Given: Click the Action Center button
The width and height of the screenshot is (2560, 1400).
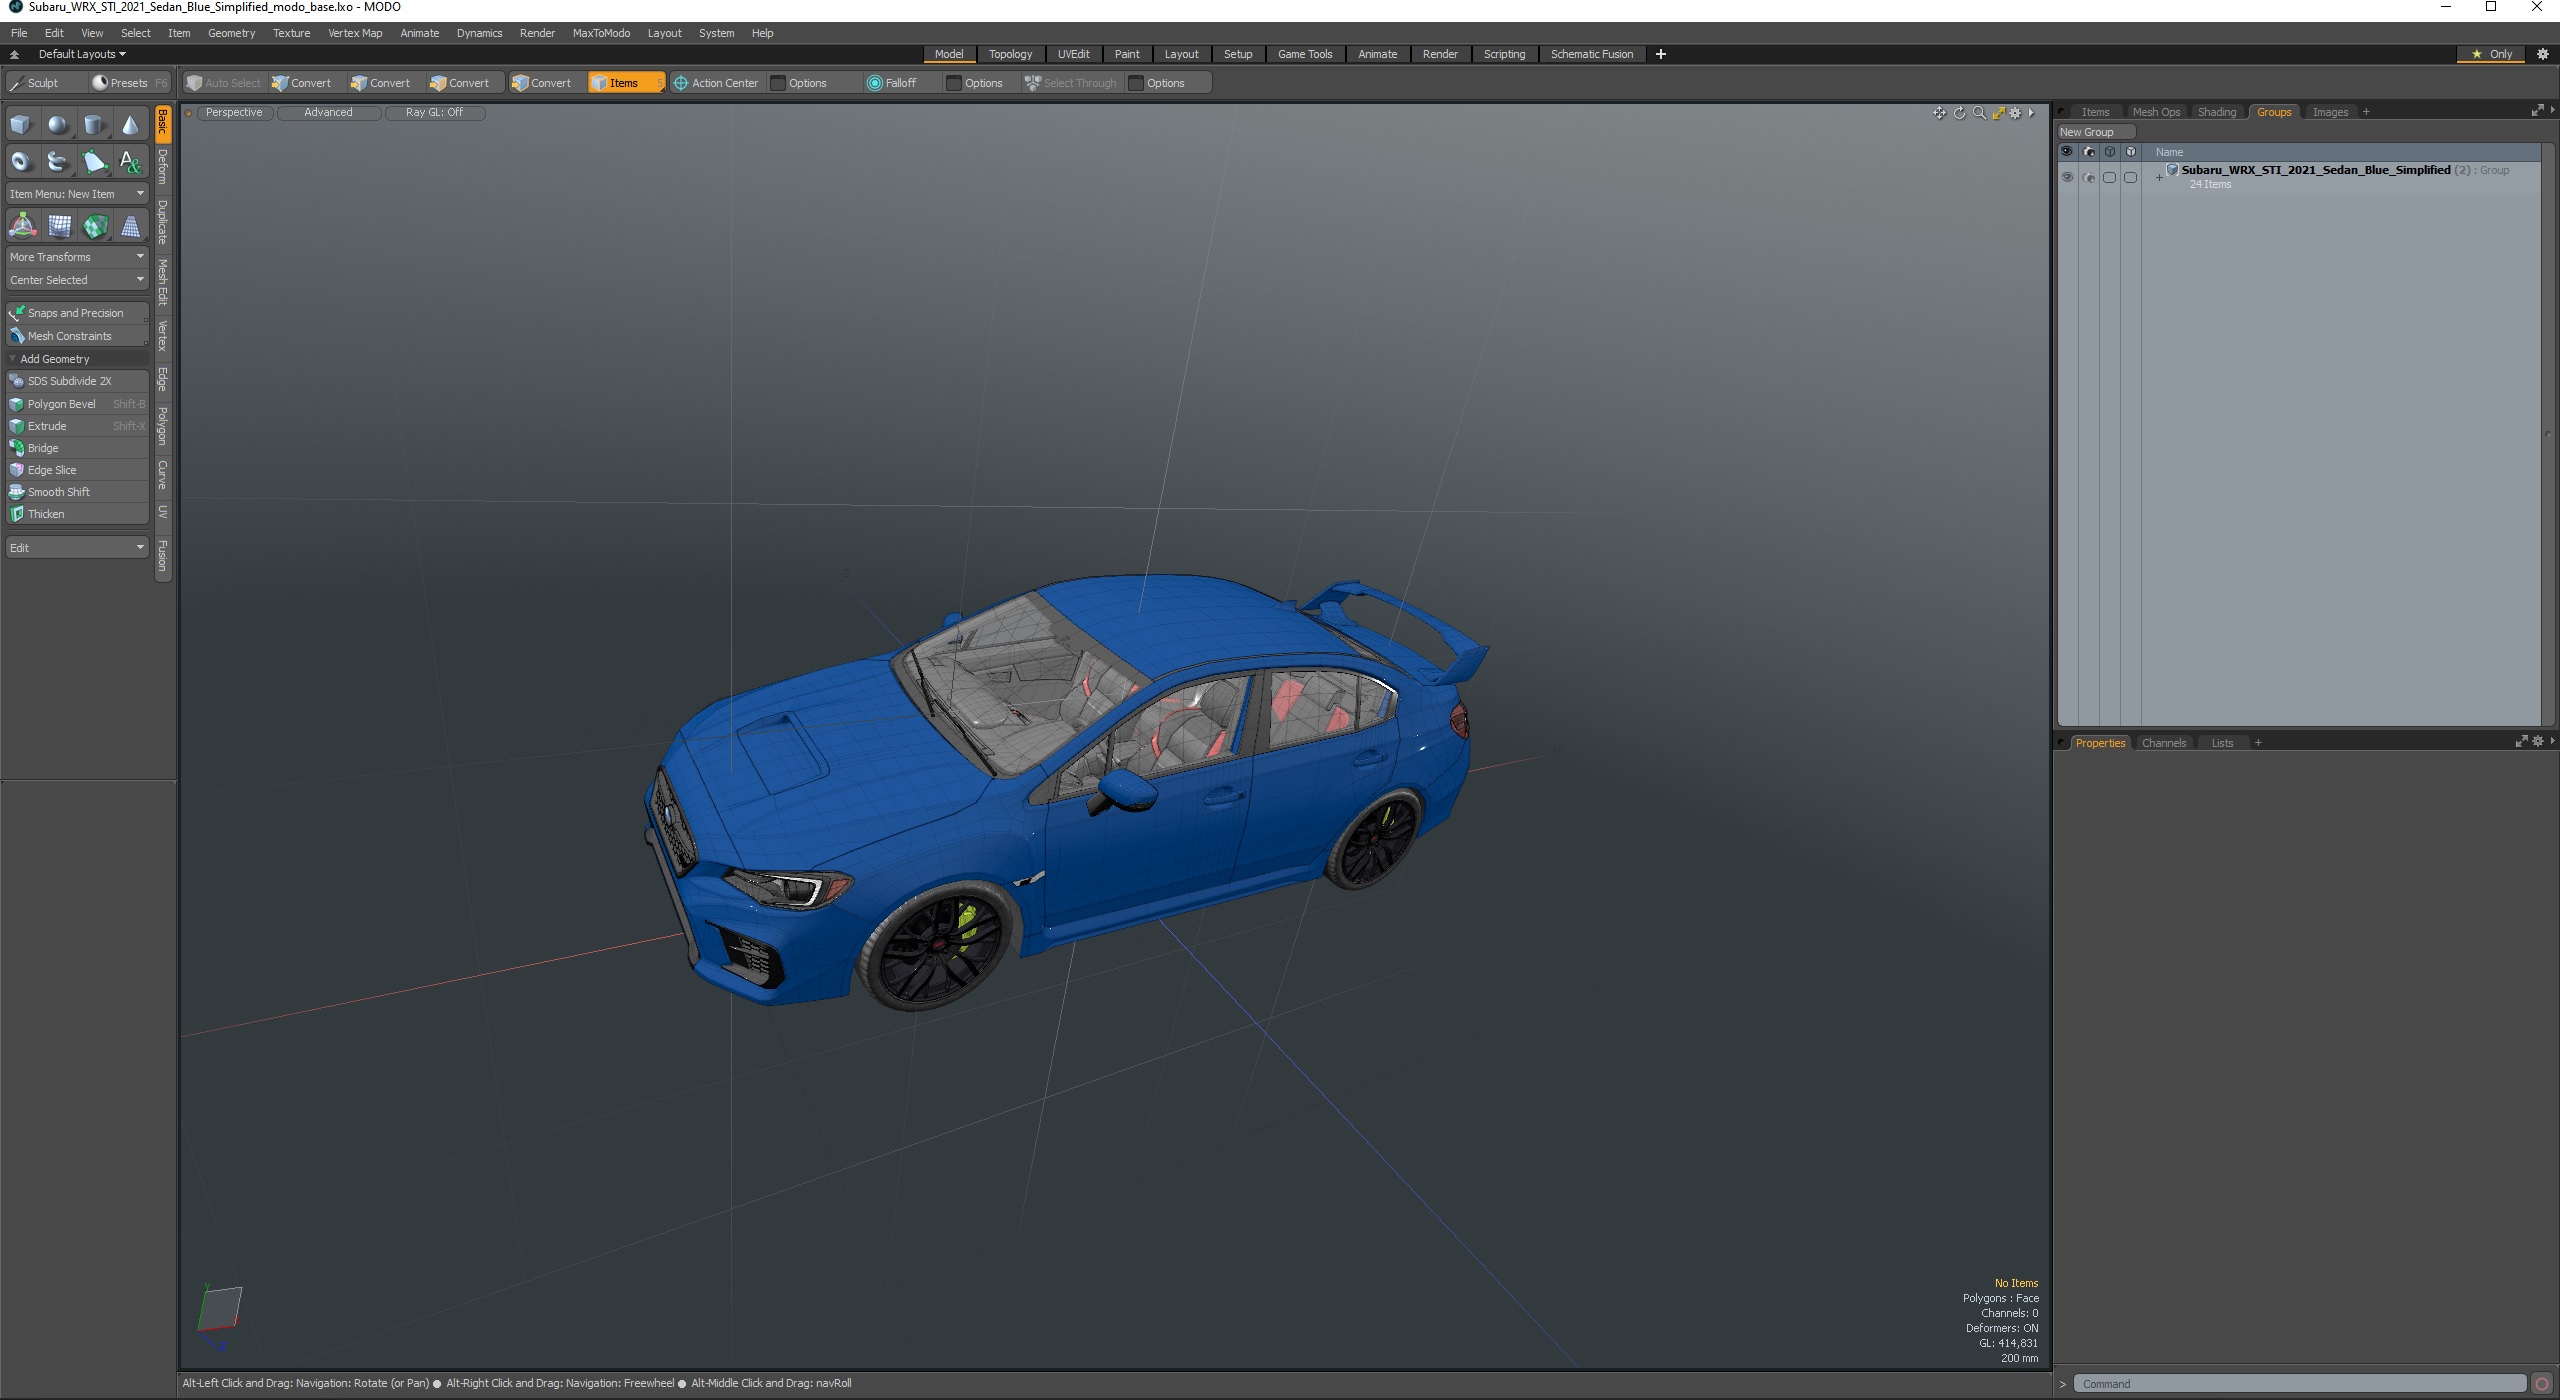Looking at the screenshot, I should [716, 83].
